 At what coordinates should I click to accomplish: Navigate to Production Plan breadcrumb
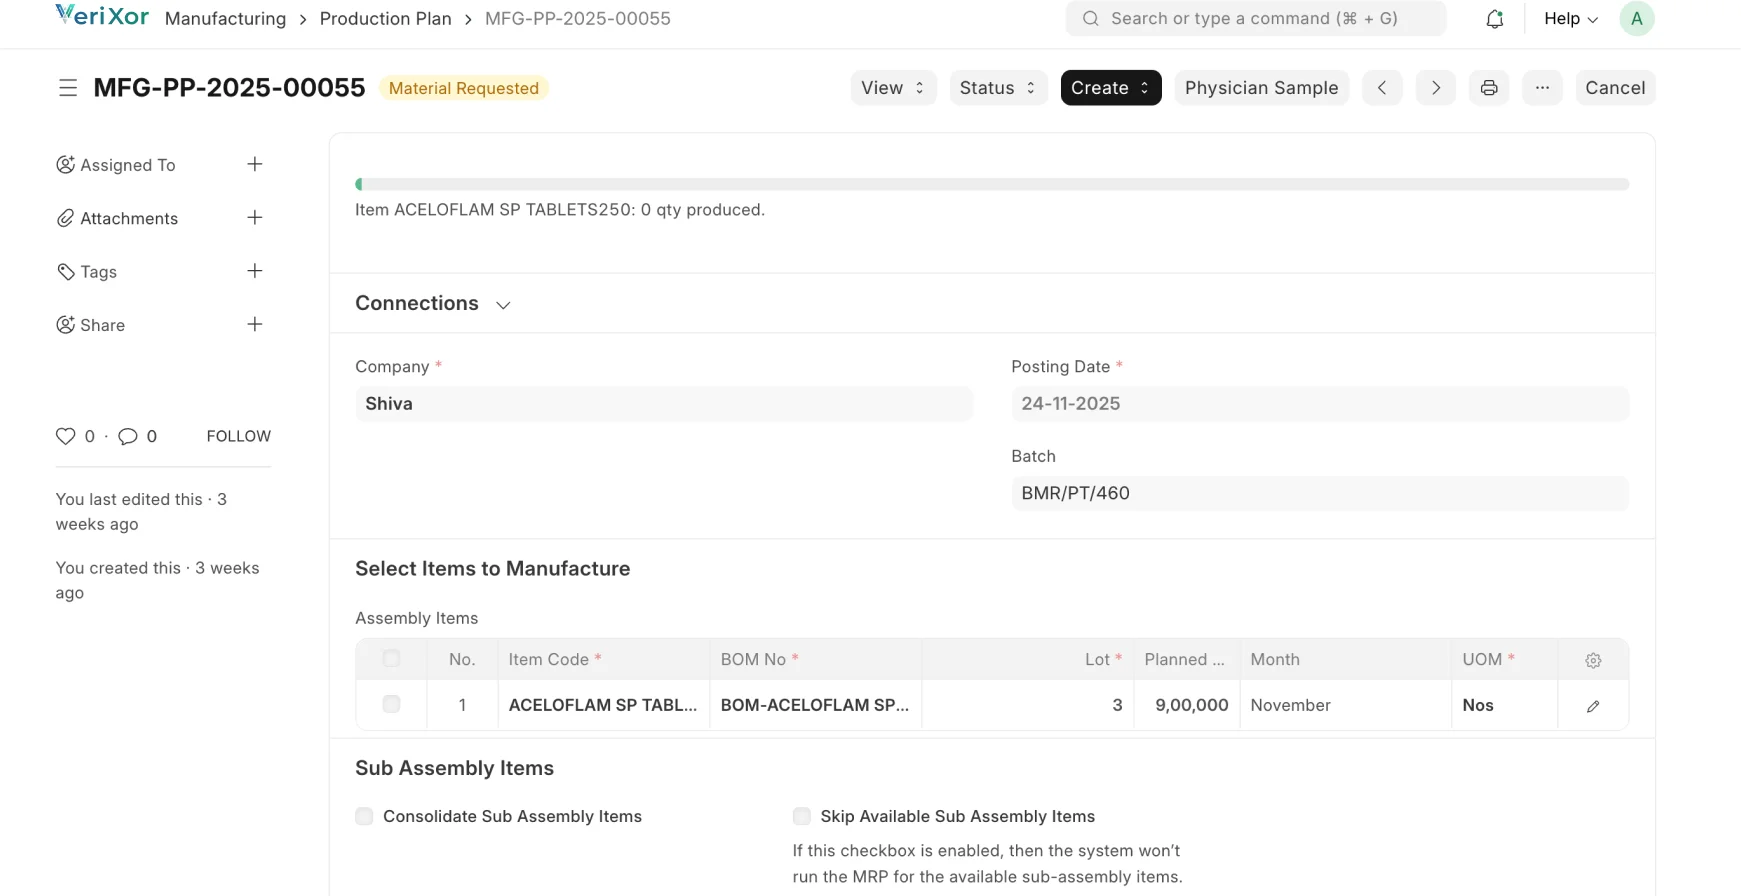tap(385, 19)
